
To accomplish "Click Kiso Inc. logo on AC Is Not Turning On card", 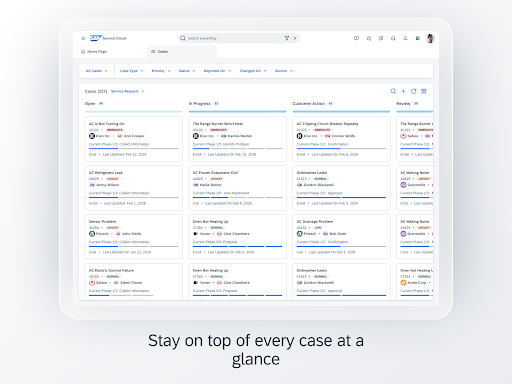I will 92,136.
